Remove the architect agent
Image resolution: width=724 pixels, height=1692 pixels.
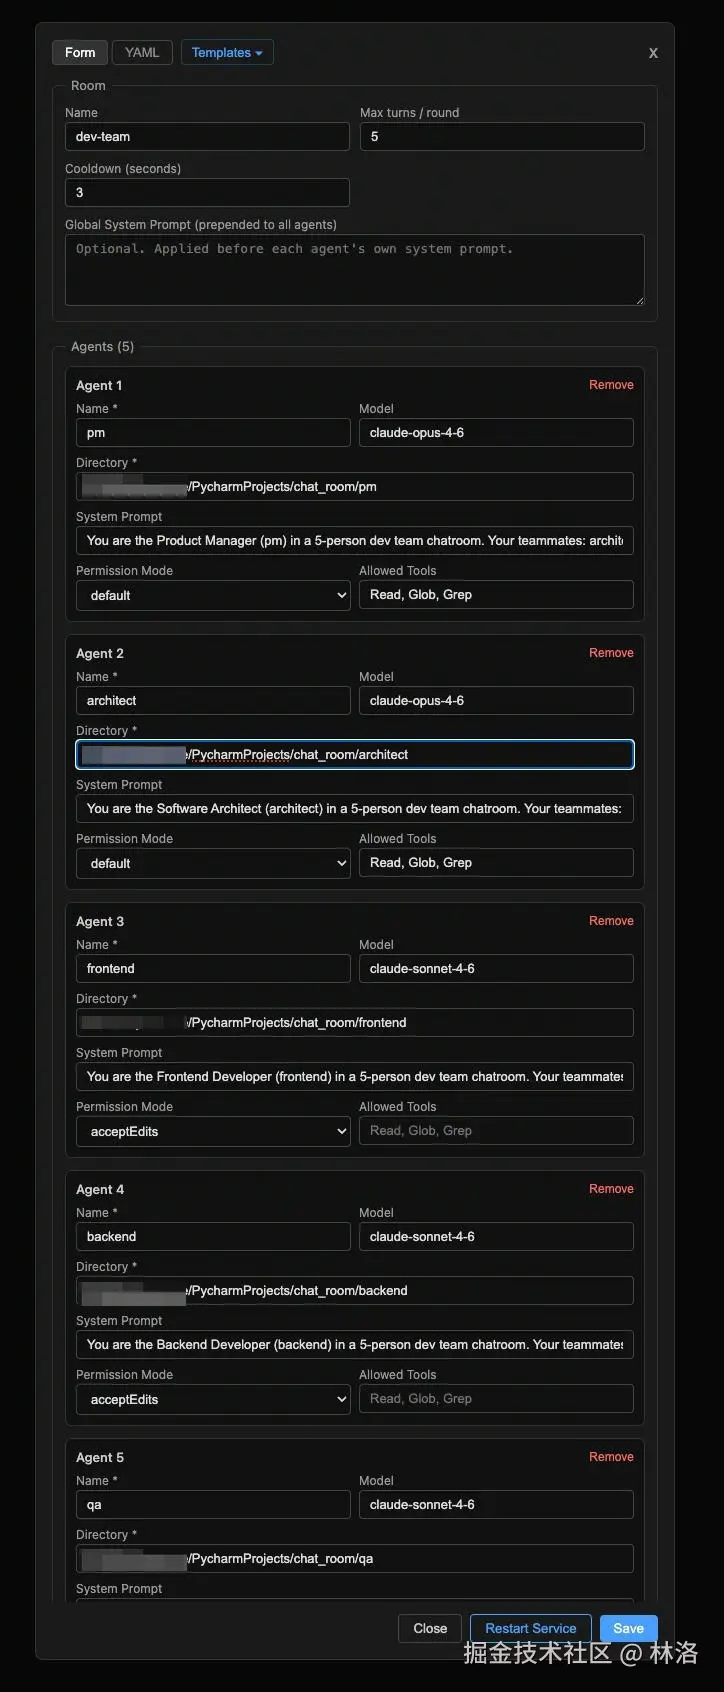(x=611, y=653)
